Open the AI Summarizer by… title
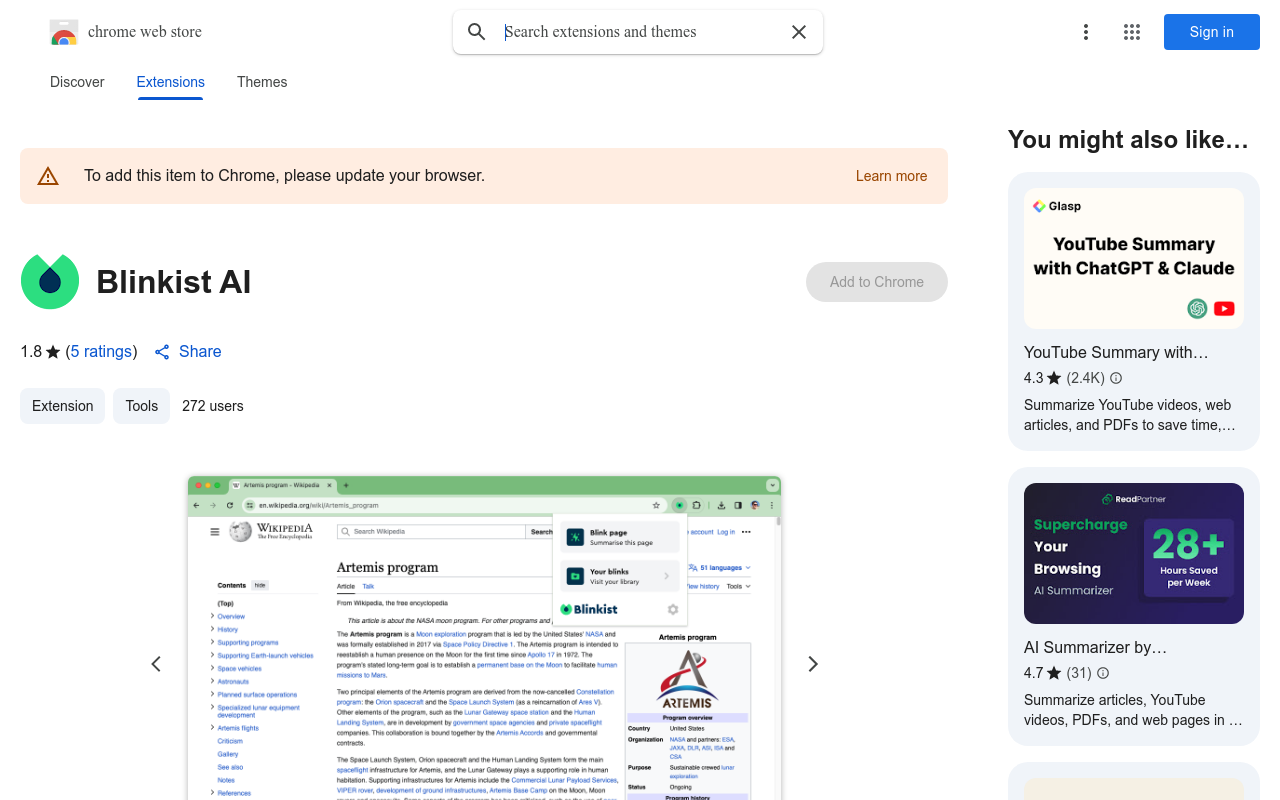 click(x=1095, y=647)
